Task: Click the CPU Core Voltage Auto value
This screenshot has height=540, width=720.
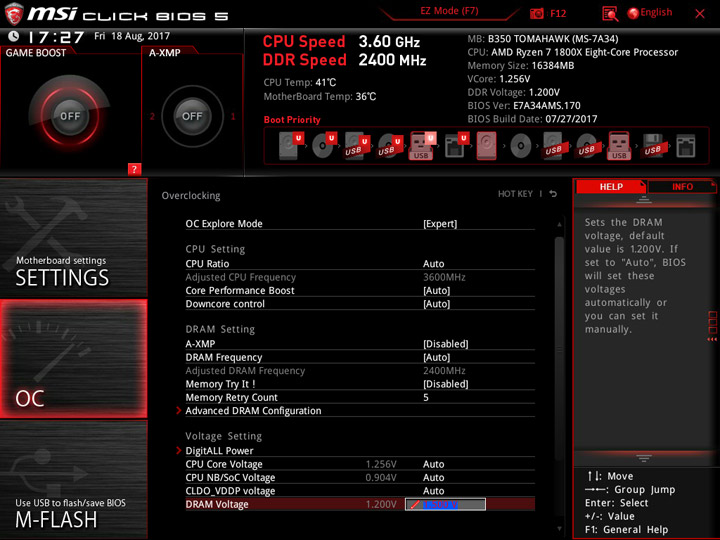Action: 433,464
